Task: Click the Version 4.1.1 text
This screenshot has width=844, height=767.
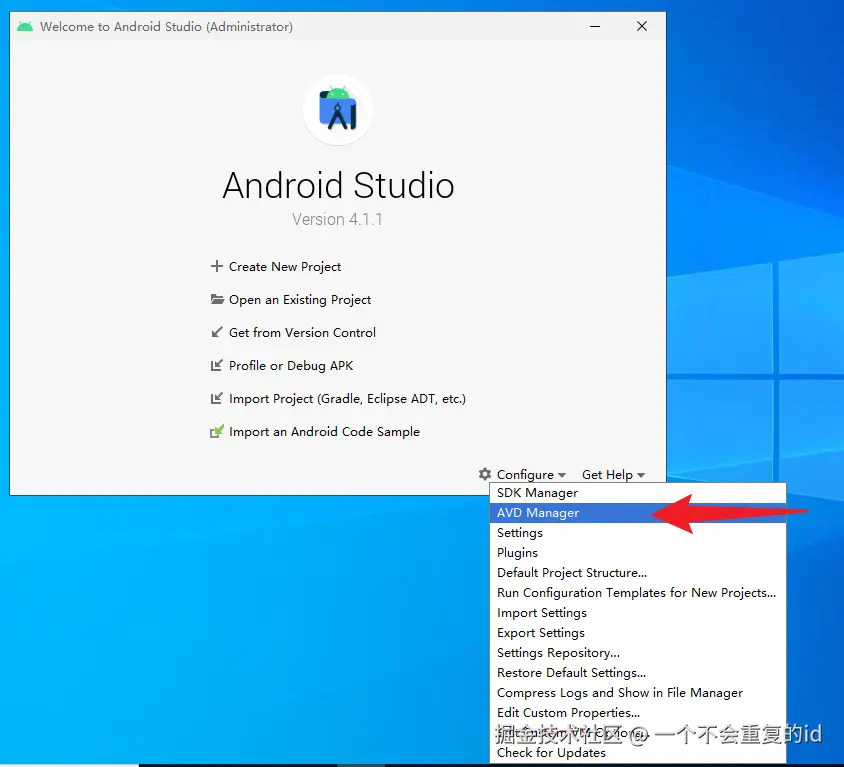Action: tap(337, 219)
